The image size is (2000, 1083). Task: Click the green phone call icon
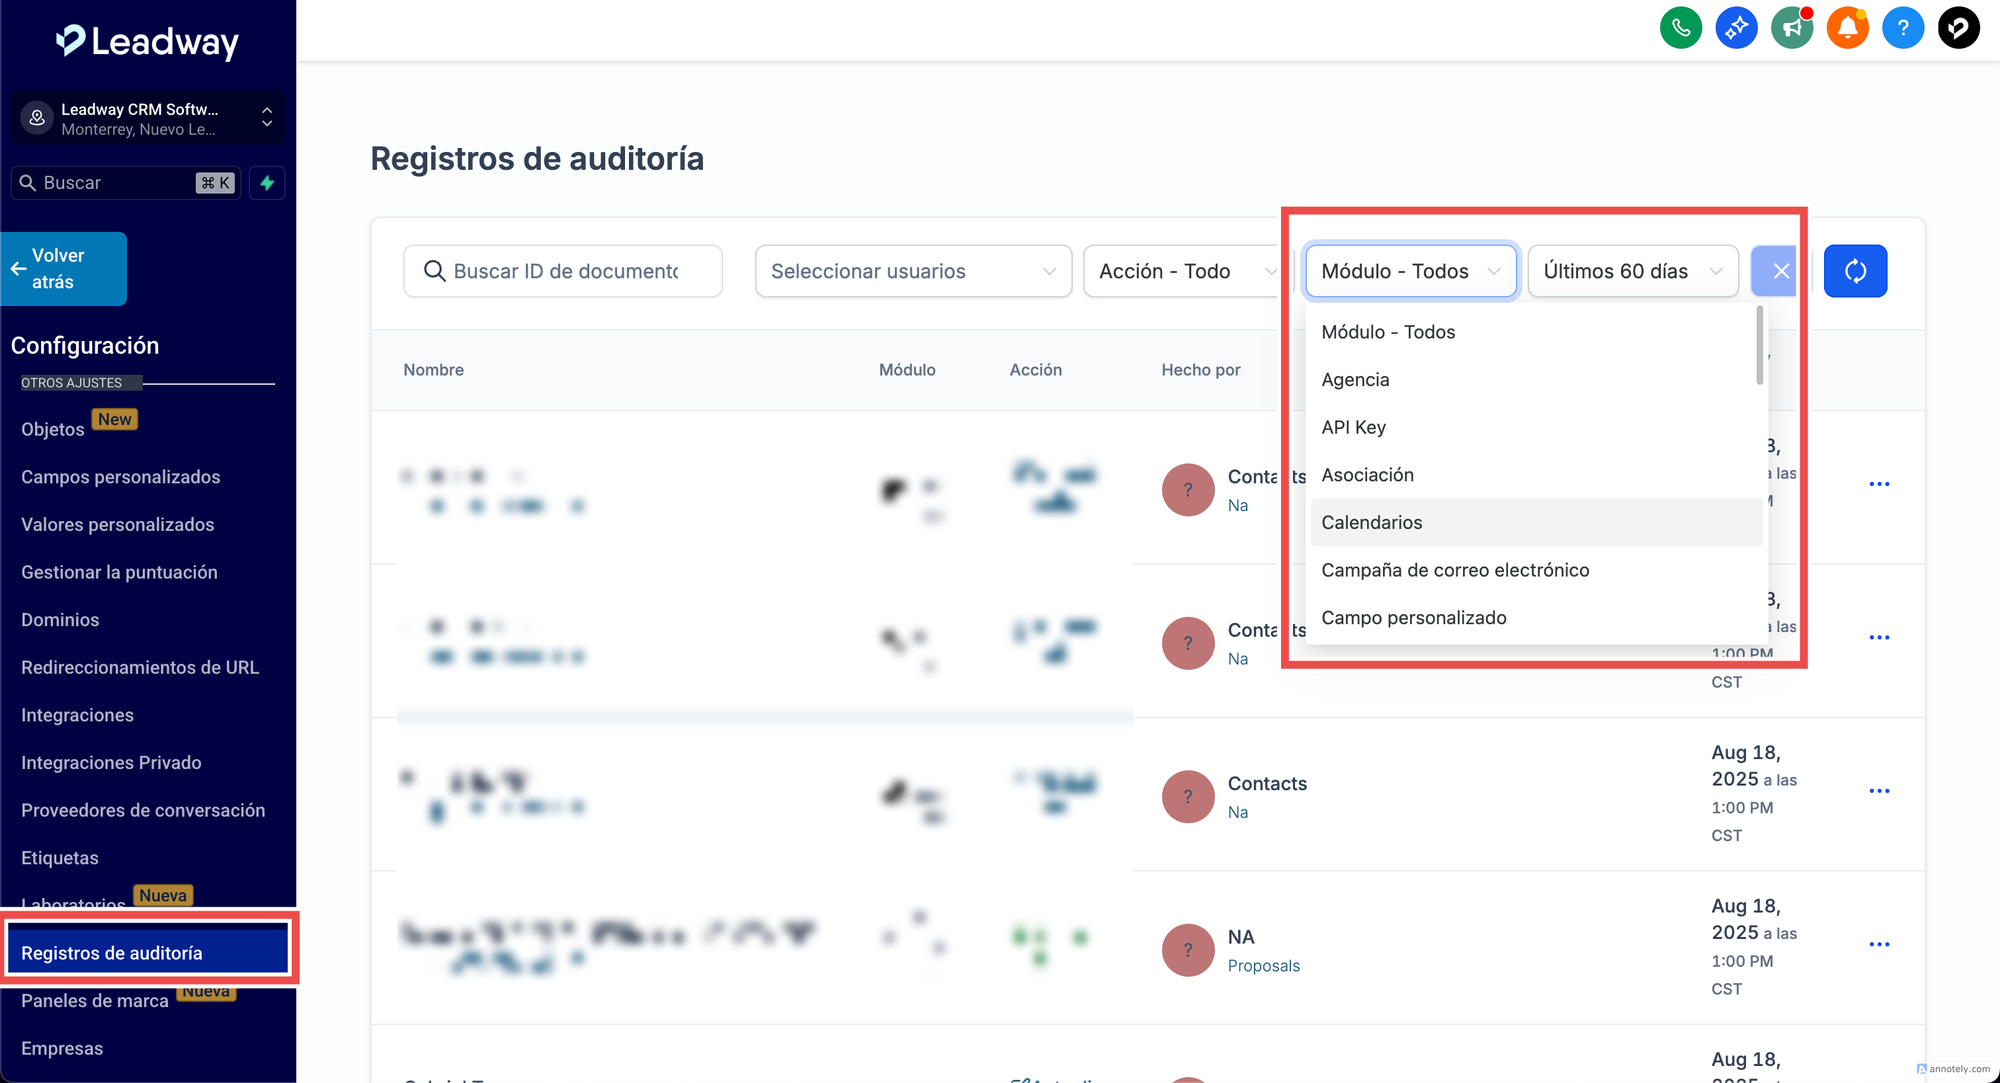coord(1681,27)
